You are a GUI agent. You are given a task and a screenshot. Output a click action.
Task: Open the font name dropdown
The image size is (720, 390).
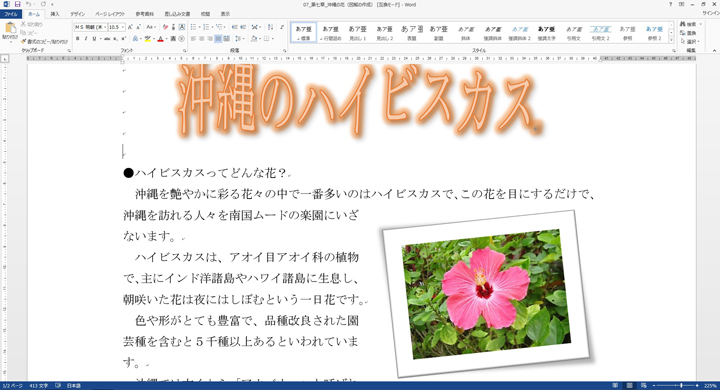pos(90,27)
